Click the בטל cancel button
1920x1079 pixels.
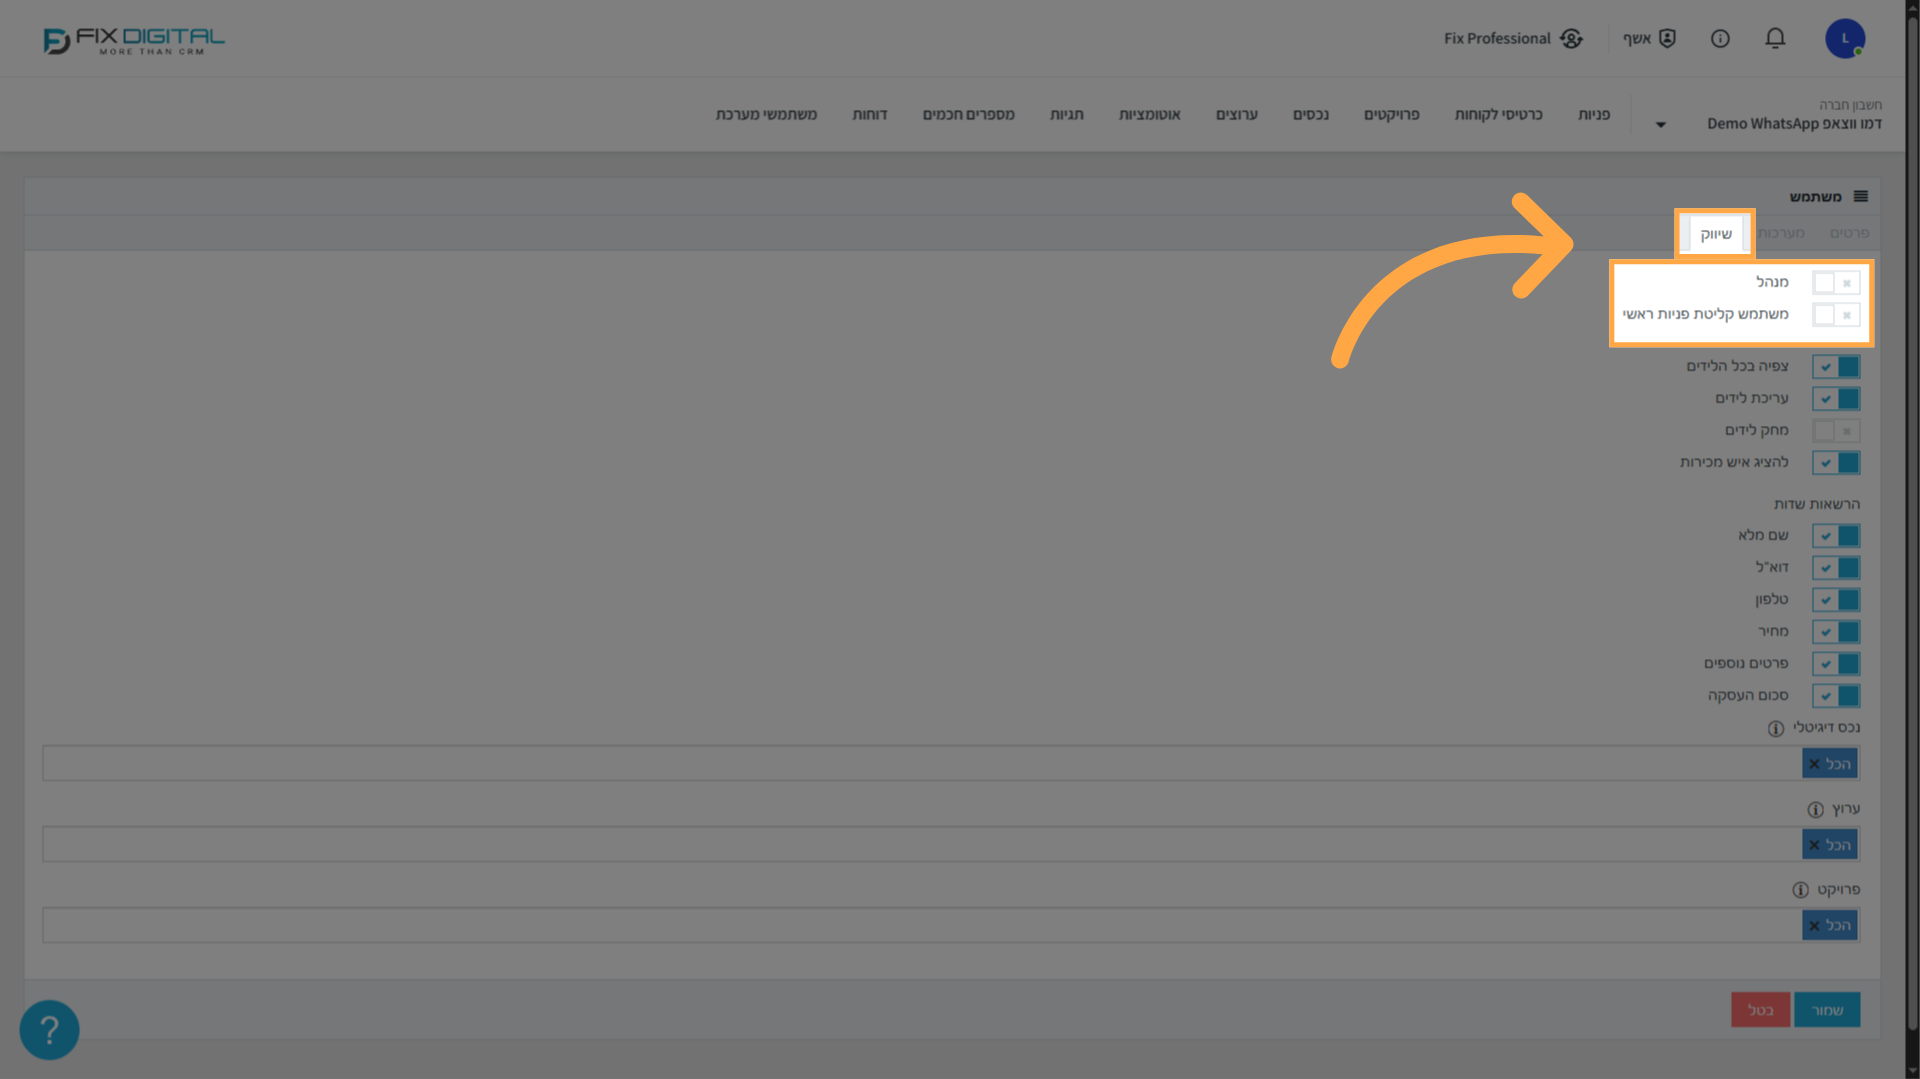click(1761, 1010)
